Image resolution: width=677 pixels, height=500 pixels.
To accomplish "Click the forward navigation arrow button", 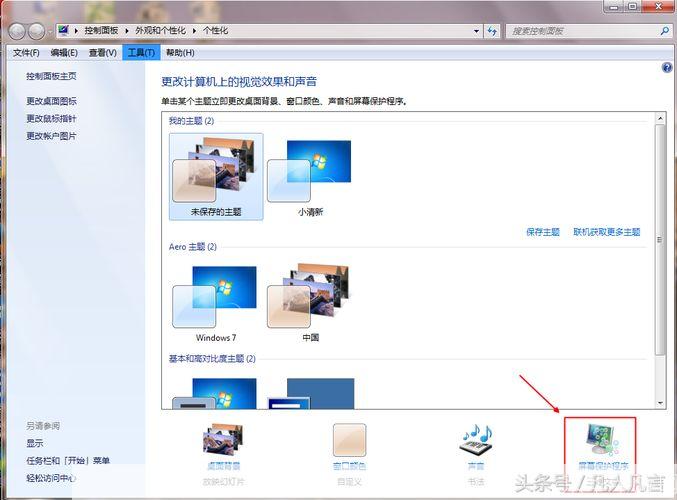I will (36, 31).
